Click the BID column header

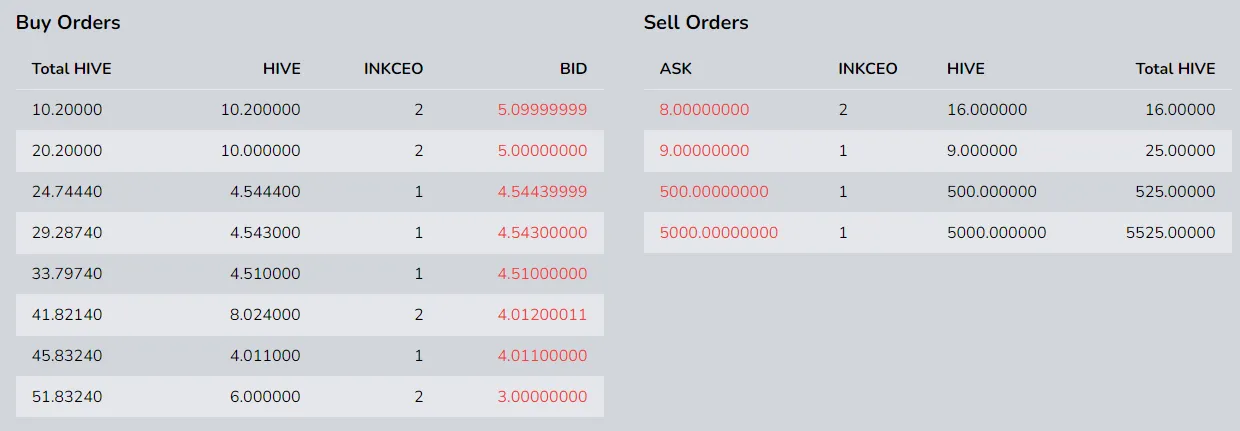coord(573,69)
